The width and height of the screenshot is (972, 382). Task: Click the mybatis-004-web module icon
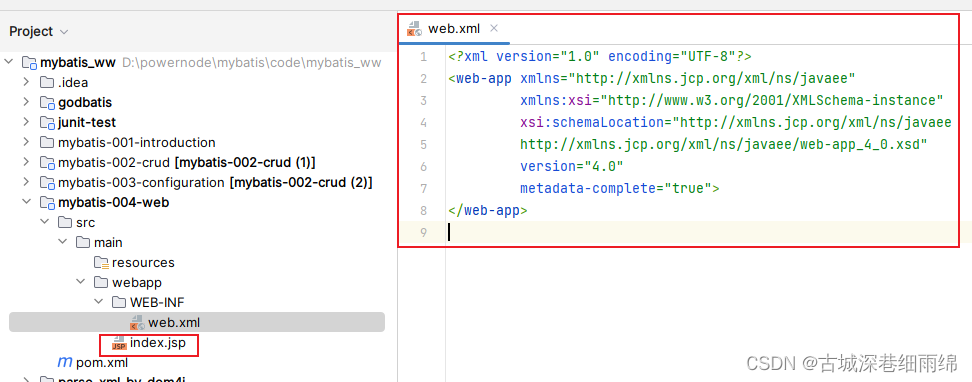[x=47, y=202]
